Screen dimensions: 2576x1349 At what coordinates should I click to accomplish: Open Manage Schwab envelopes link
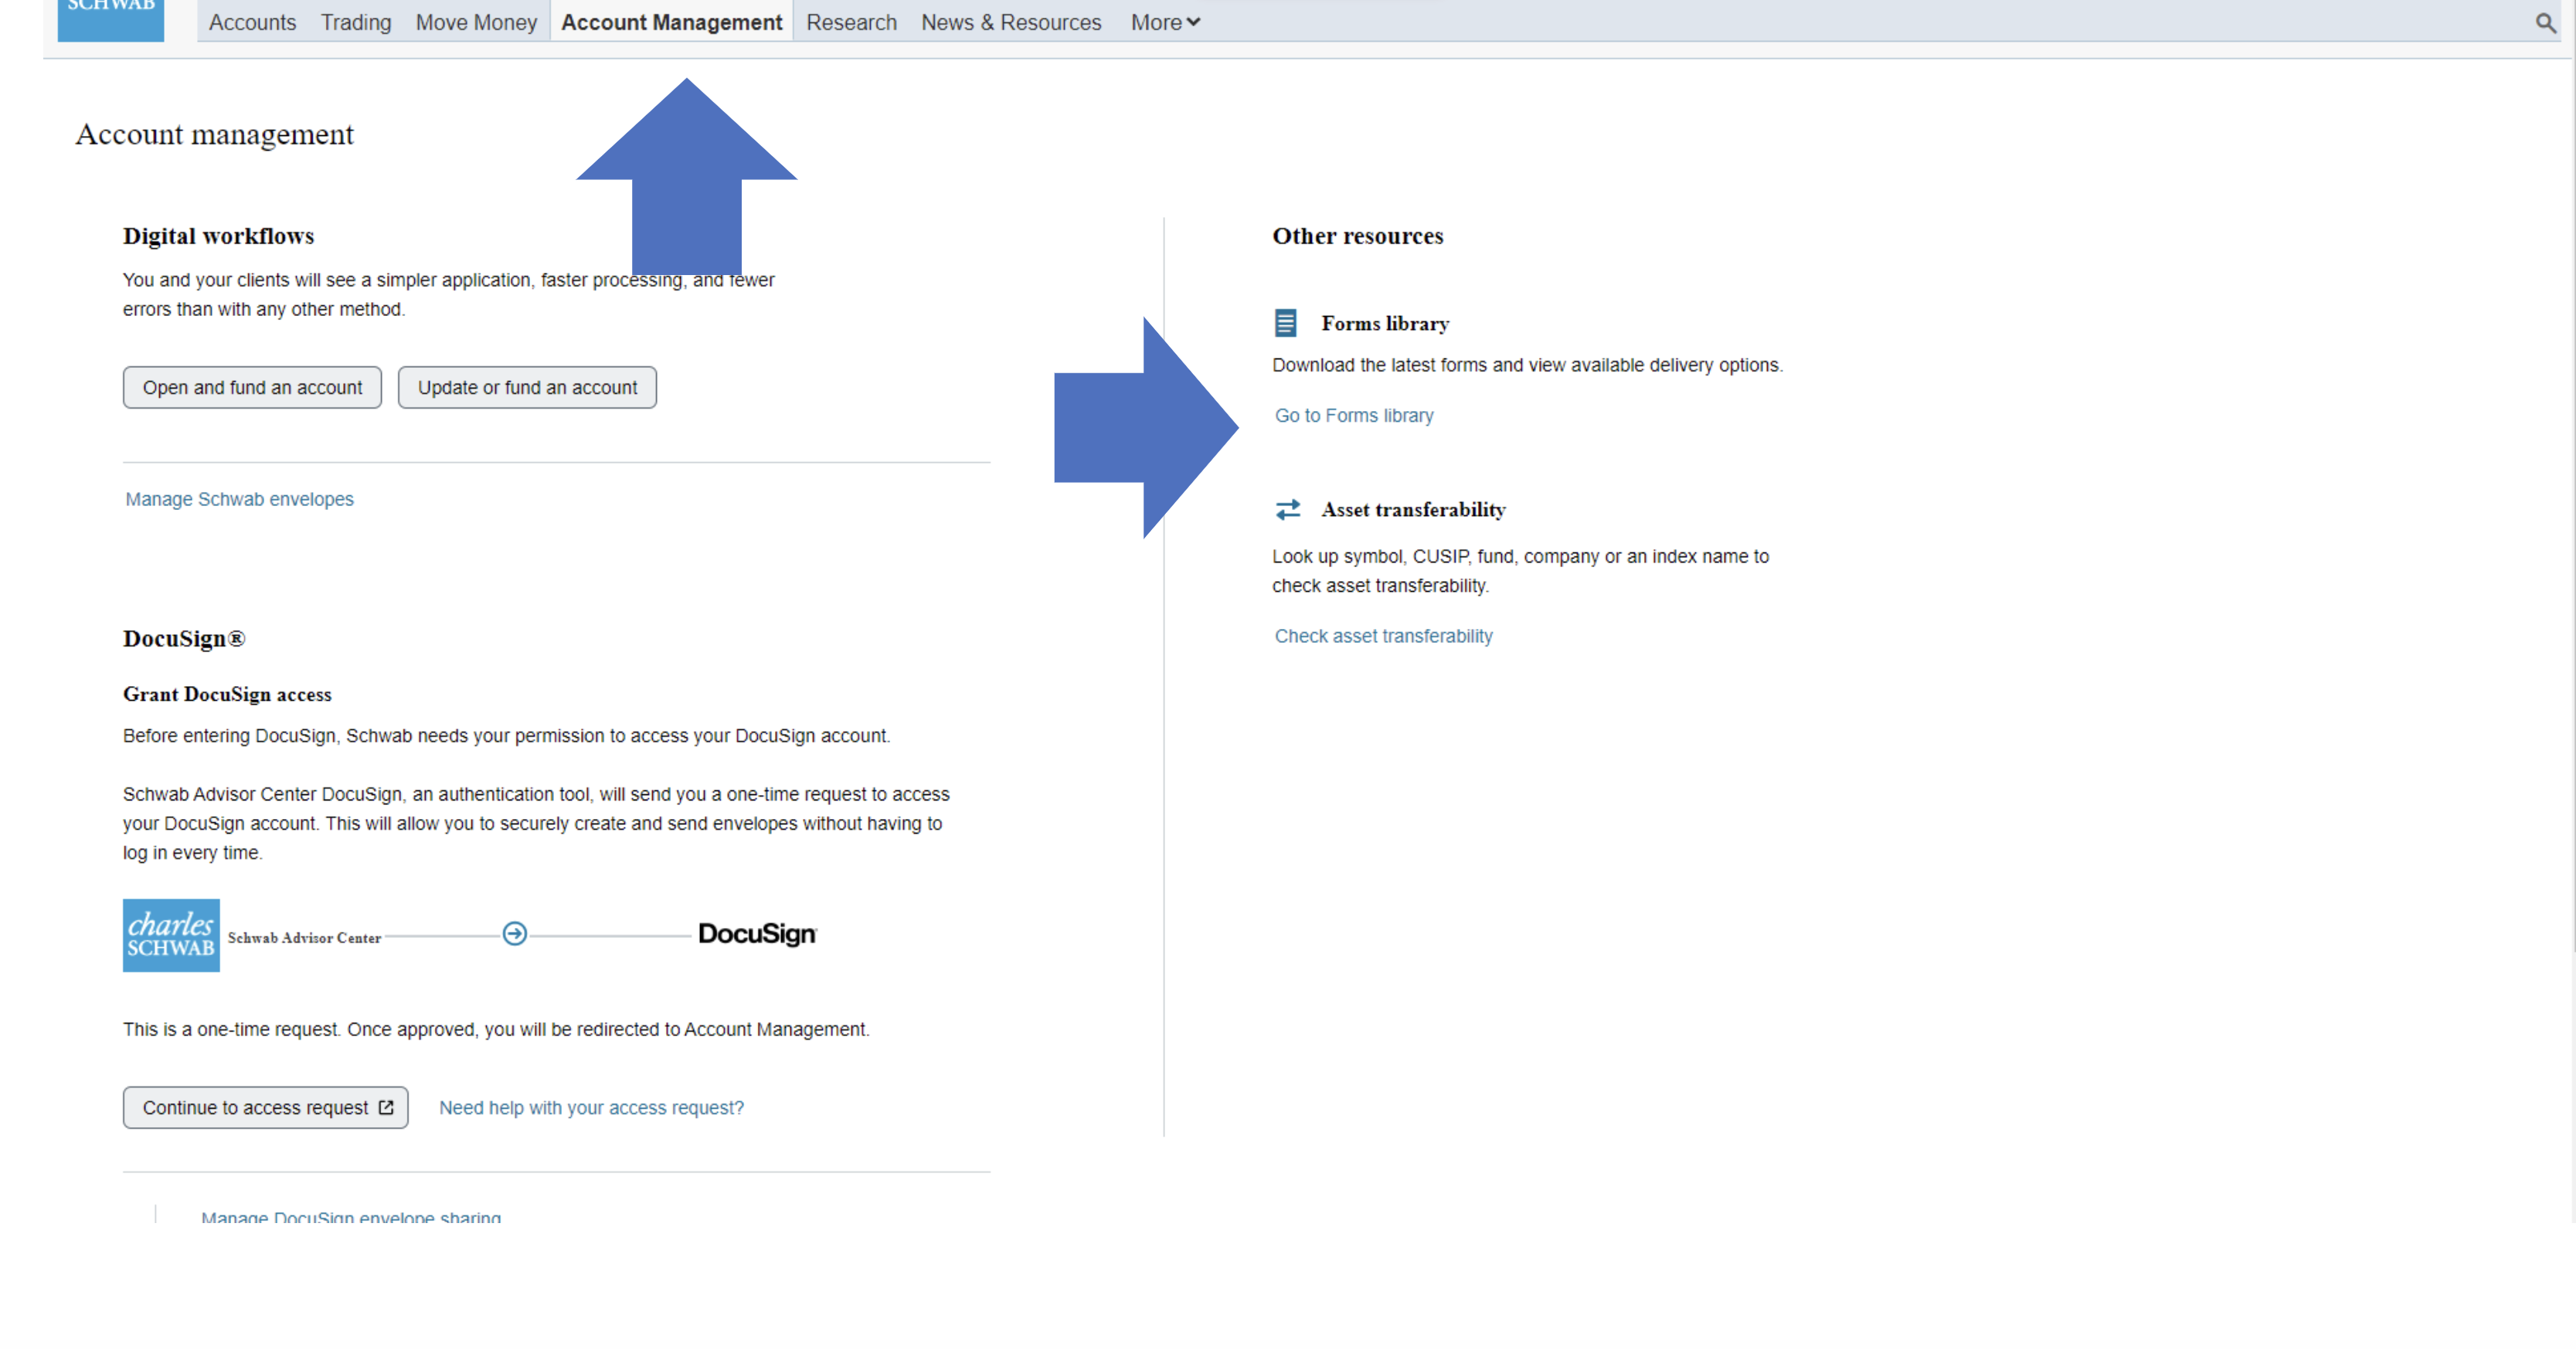(x=239, y=499)
